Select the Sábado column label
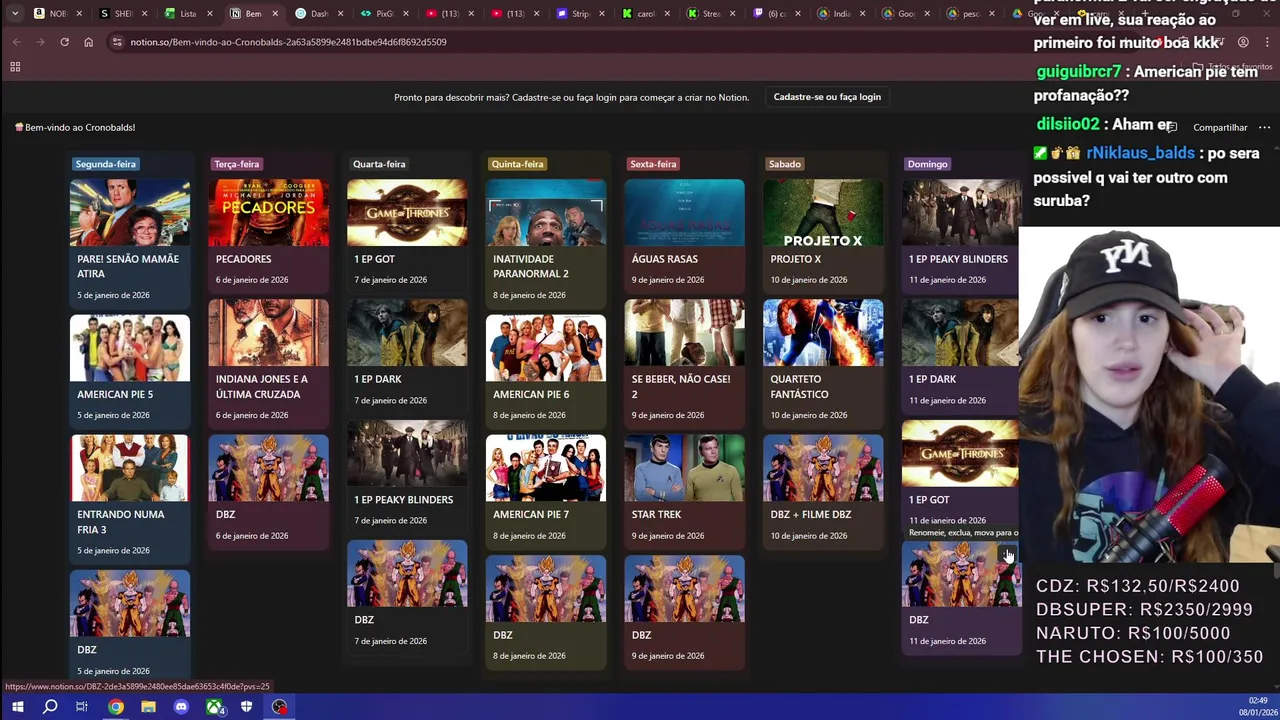 click(785, 164)
